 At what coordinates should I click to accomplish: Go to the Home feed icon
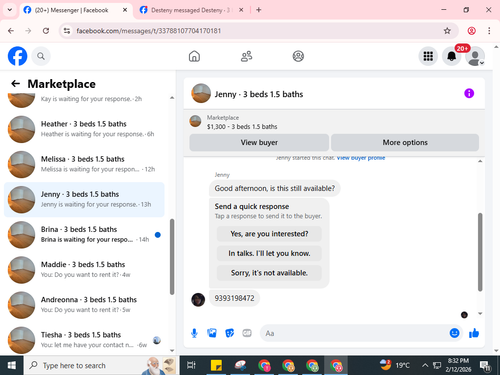tap(194, 56)
